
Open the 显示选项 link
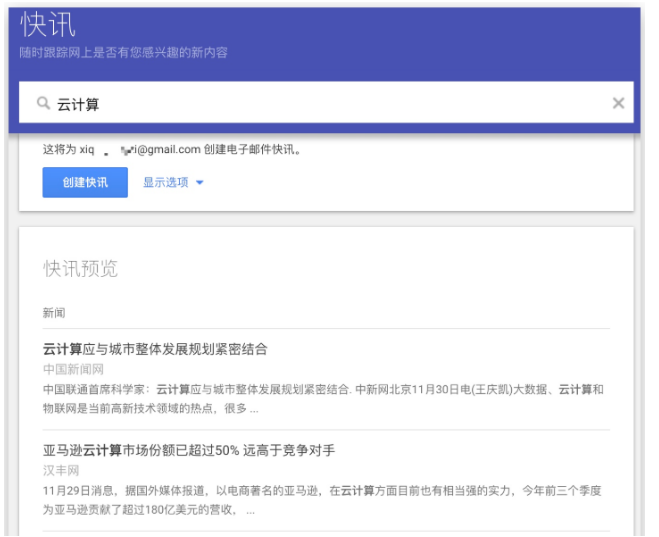click(x=165, y=183)
